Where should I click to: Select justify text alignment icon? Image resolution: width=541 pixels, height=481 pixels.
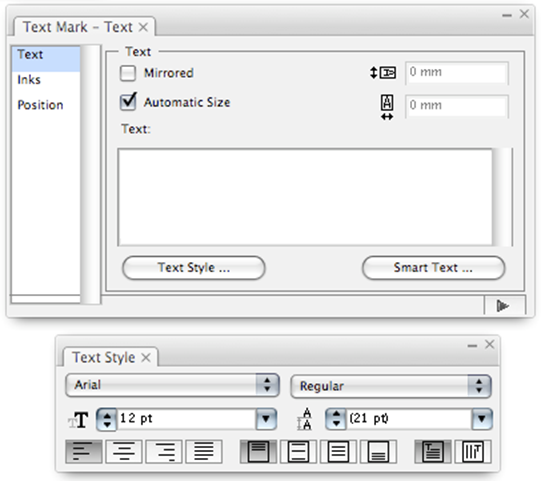click(204, 451)
